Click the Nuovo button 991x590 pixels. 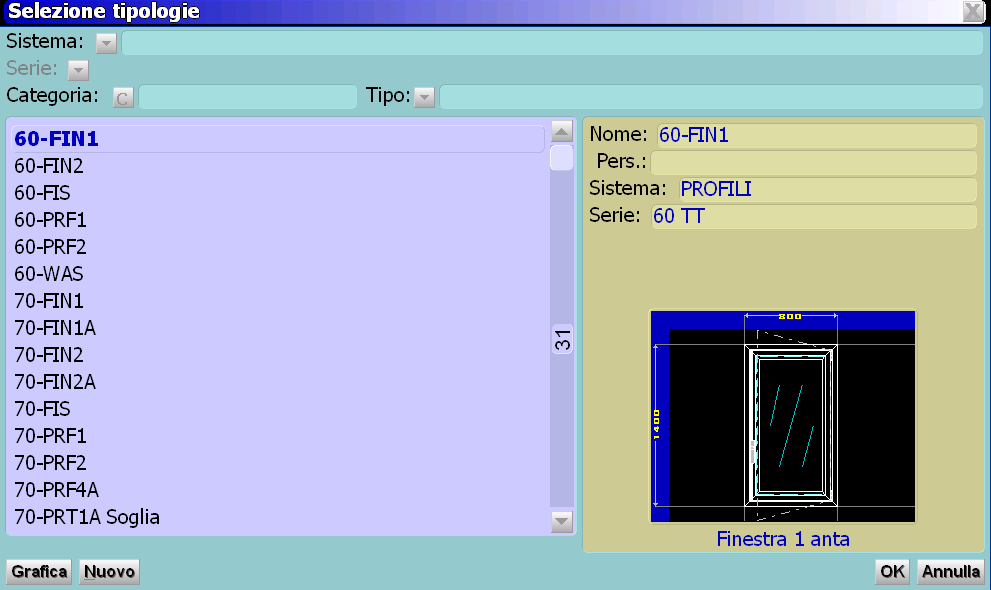click(x=109, y=572)
